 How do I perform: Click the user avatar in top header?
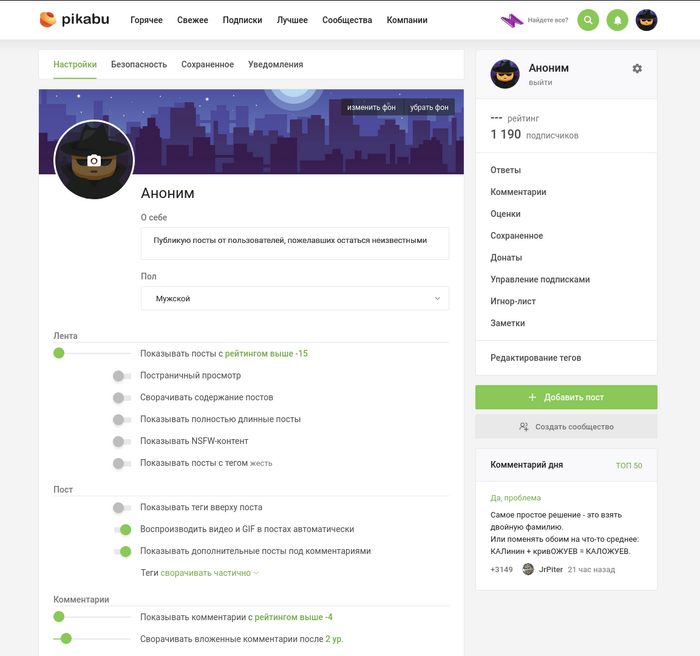(x=646, y=20)
